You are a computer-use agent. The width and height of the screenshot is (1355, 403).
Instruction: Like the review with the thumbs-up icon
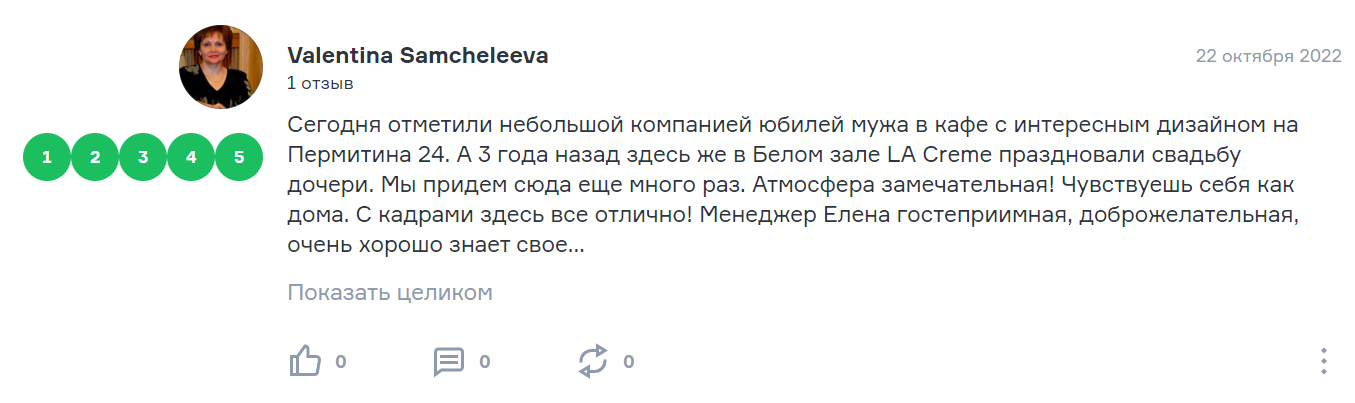(304, 361)
